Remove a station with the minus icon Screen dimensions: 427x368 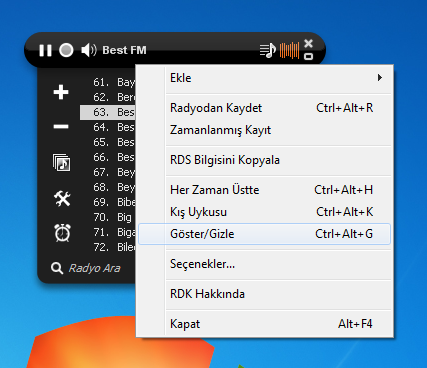[x=61, y=127]
